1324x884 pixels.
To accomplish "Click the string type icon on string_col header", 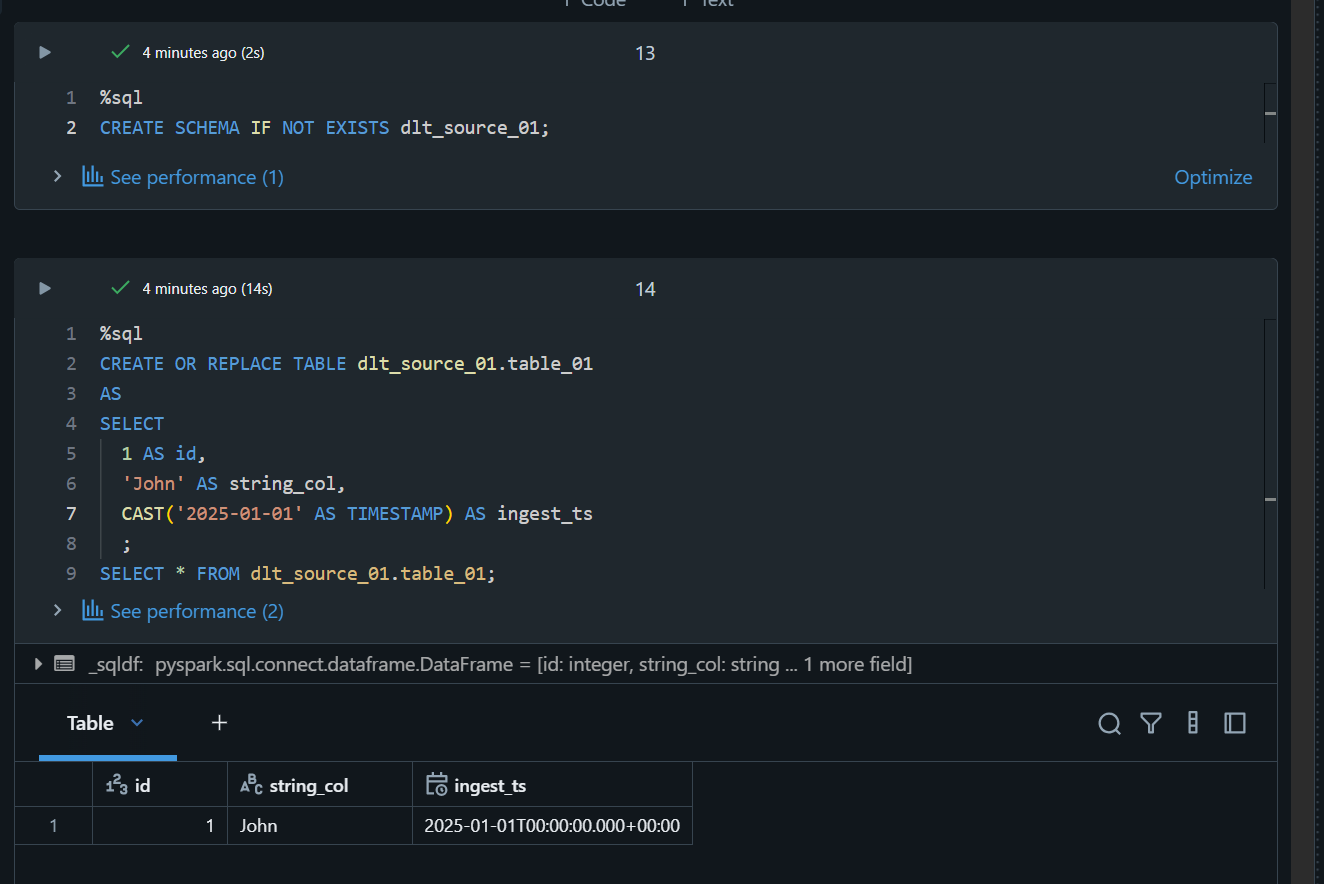I will tap(251, 784).
